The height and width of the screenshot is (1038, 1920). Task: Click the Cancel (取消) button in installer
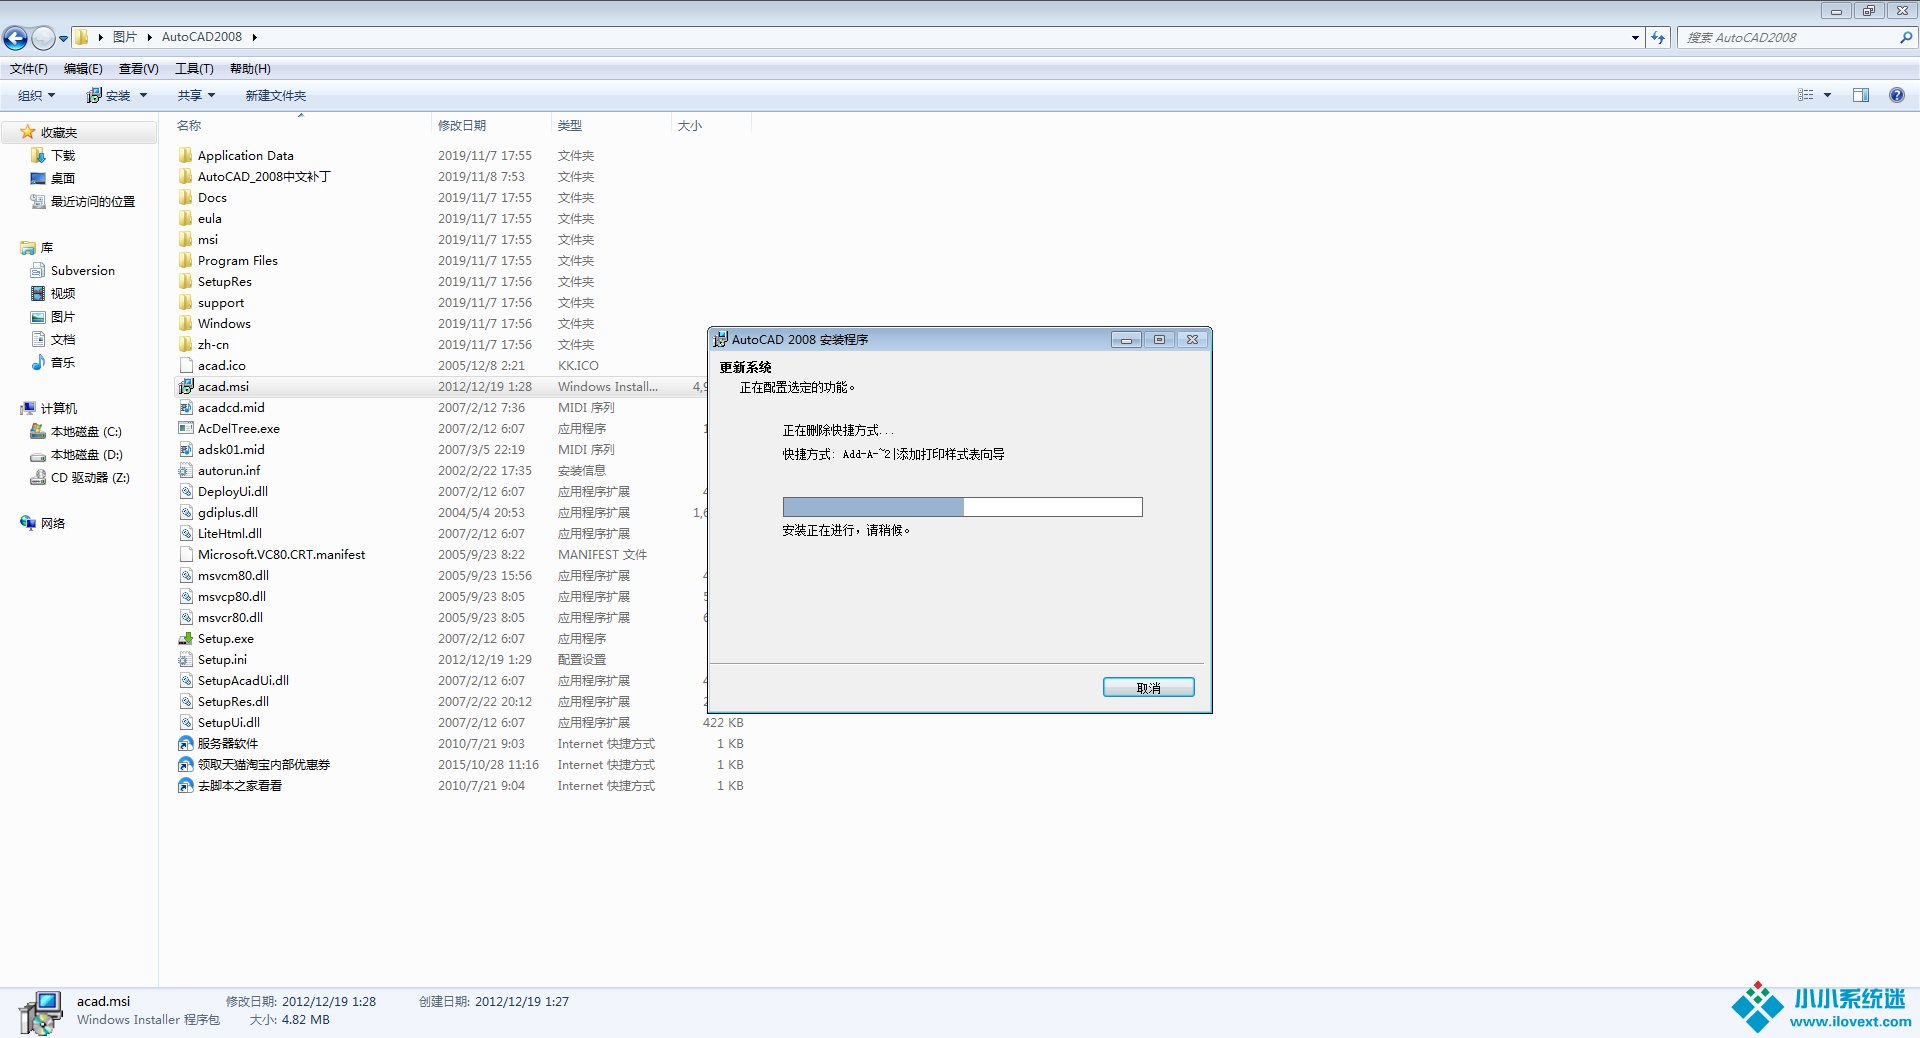pyautogui.click(x=1148, y=688)
